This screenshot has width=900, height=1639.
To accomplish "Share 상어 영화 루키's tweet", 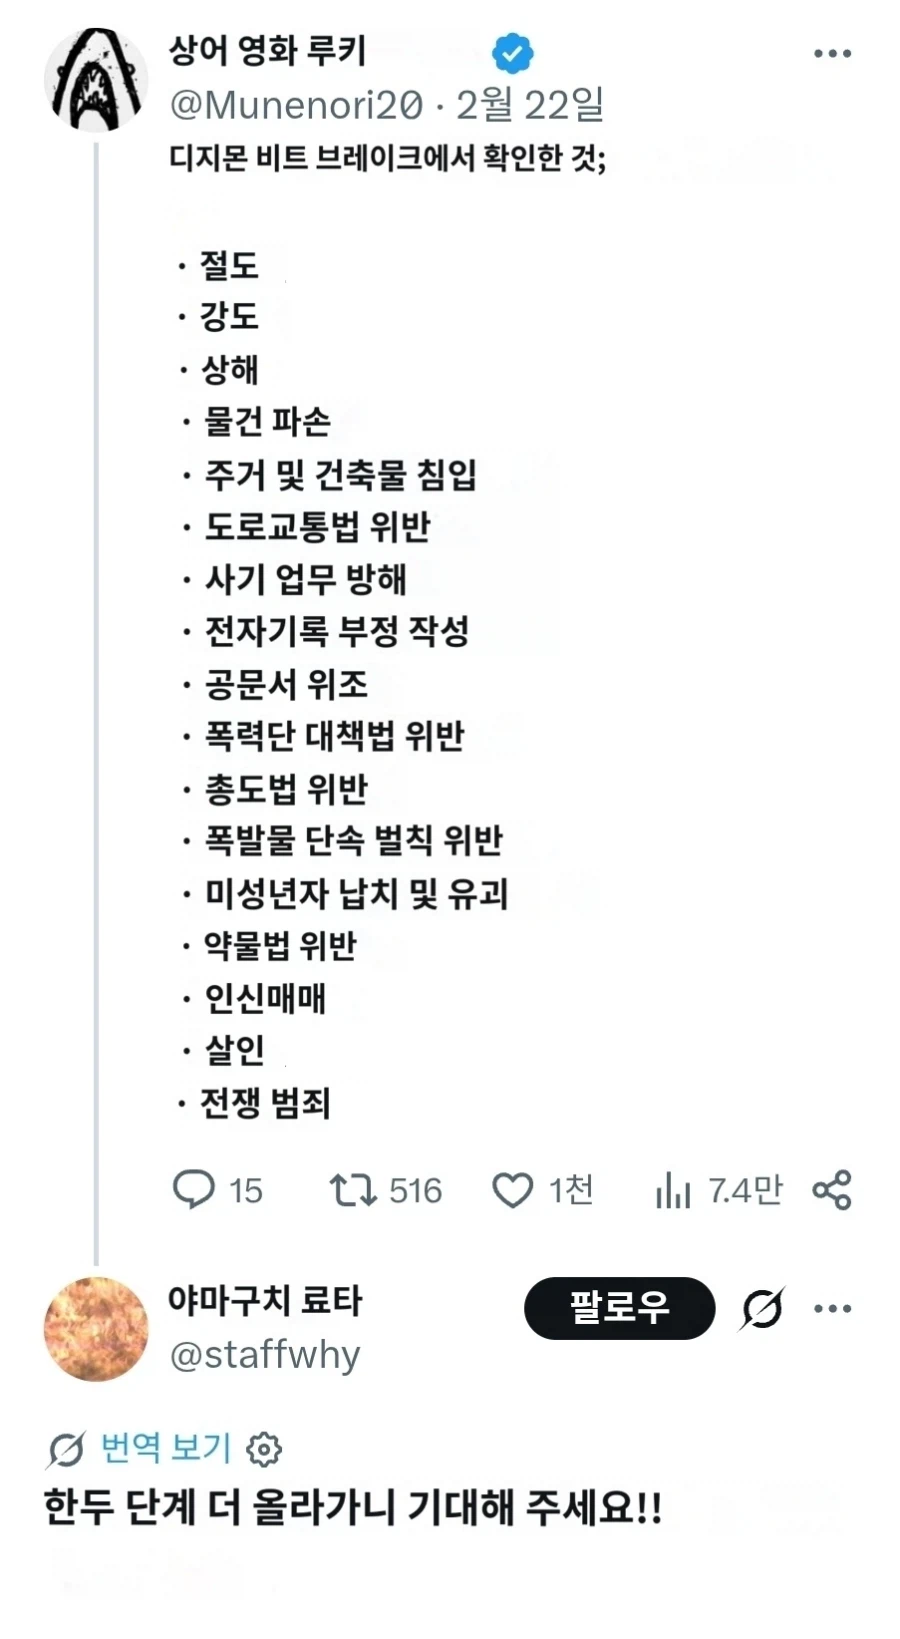I will (833, 1190).
